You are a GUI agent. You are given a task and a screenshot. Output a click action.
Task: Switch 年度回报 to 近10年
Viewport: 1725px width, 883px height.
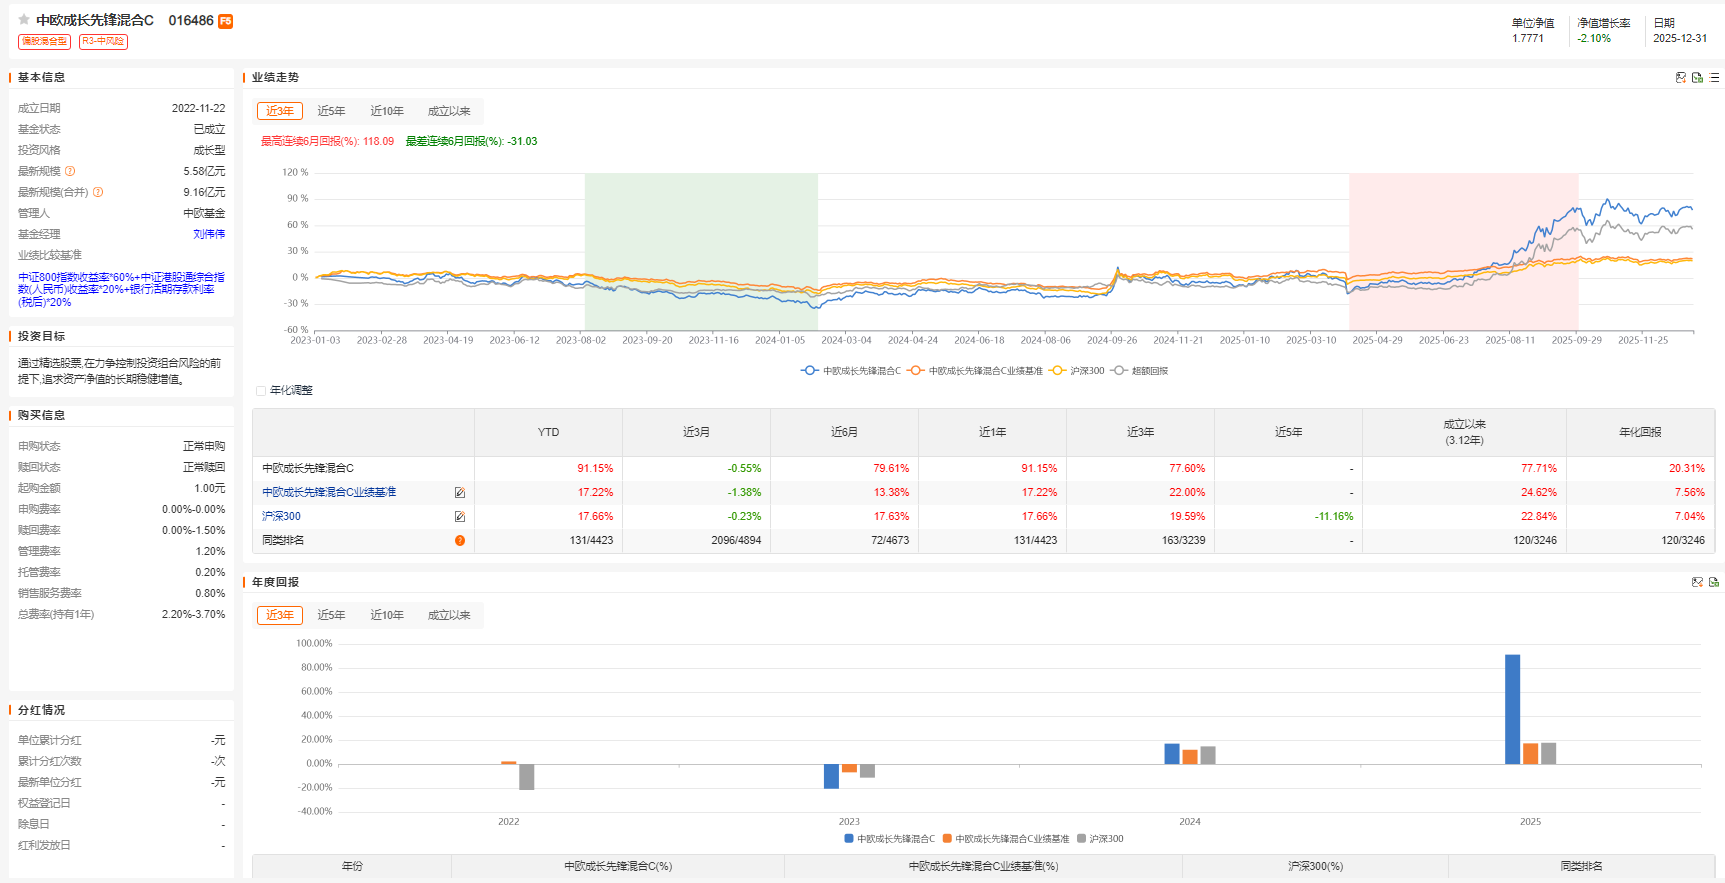[387, 615]
